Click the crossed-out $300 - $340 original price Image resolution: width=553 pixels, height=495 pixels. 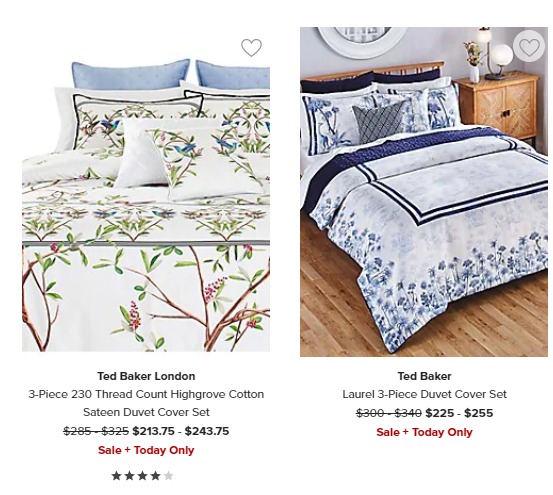click(389, 413)
